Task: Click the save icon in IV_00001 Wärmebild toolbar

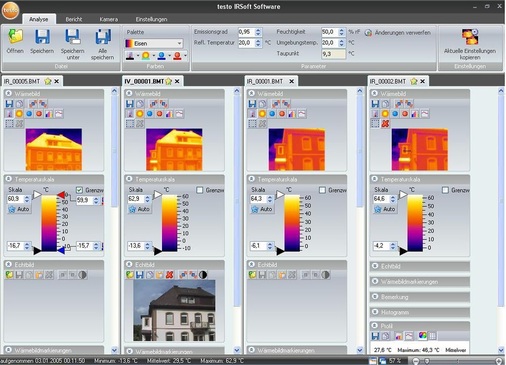Action: coord(130,104)
